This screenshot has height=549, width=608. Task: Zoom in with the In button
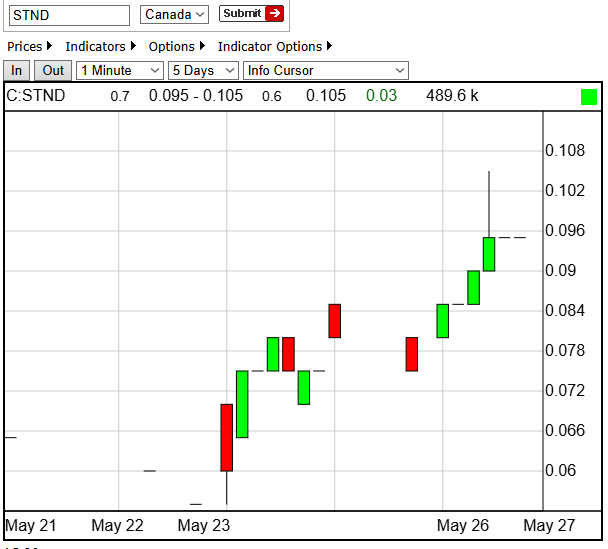coord(16,71)
